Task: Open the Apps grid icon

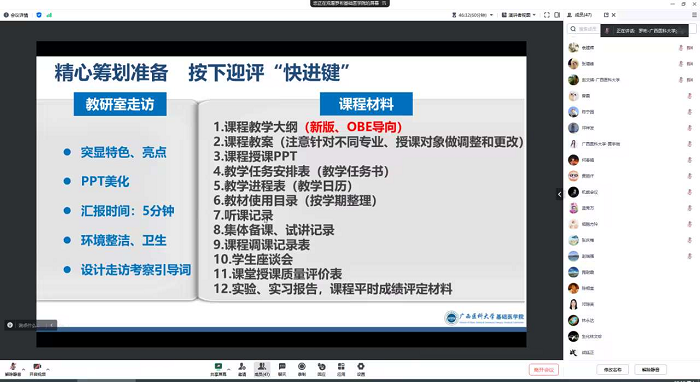Action: (x=341, y=369)
